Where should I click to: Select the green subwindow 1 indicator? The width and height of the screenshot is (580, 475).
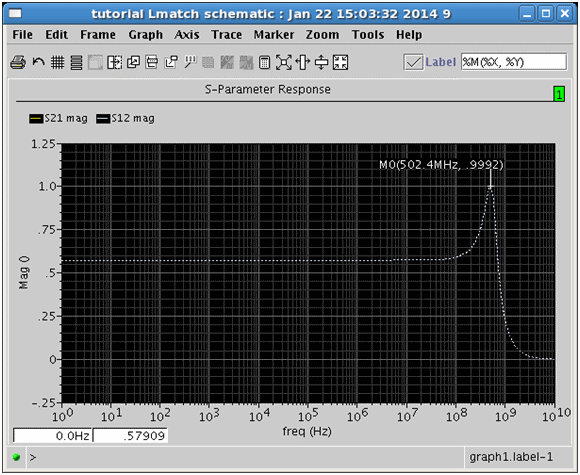(559, 94)
